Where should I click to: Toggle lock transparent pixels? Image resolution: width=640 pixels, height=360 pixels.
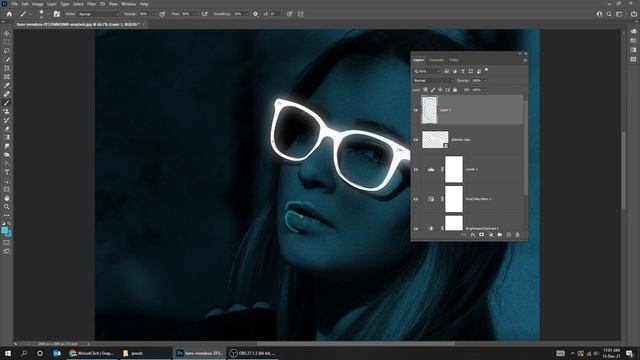[x=425, y=90]
